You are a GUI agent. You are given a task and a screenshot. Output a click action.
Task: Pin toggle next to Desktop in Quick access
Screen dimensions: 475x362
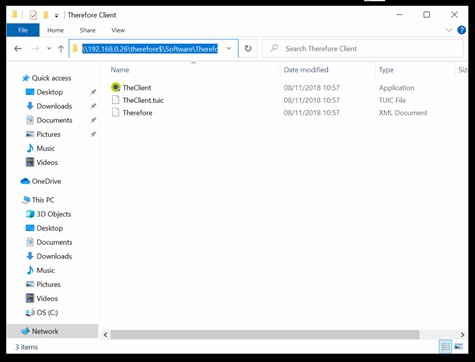(93, 92)
